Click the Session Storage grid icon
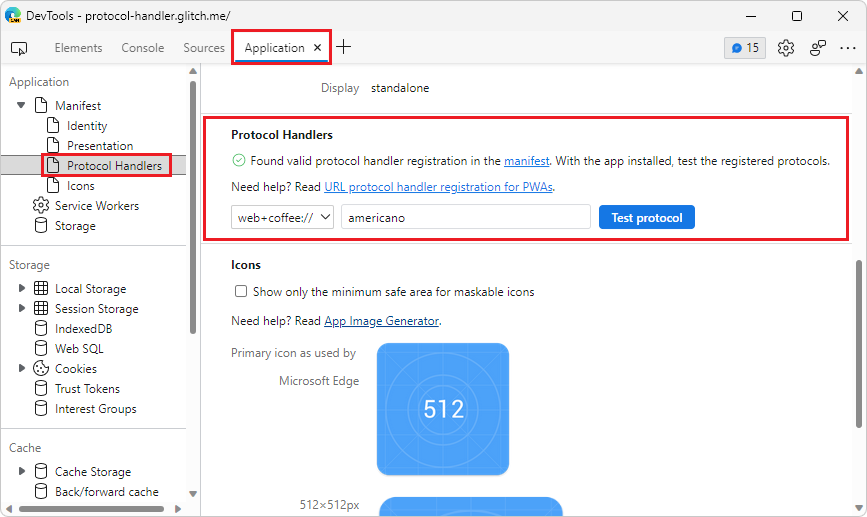867x517 pixels. (41, 308)
